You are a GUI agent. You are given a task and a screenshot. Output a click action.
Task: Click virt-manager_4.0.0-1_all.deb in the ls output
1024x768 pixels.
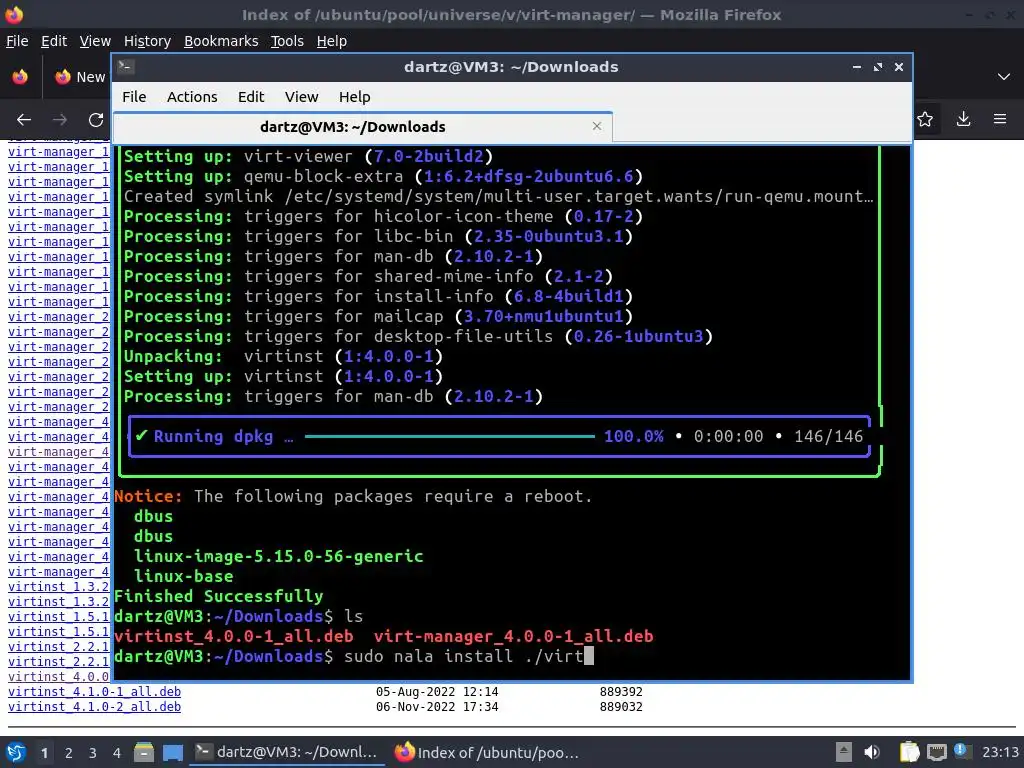click(513, 636)
